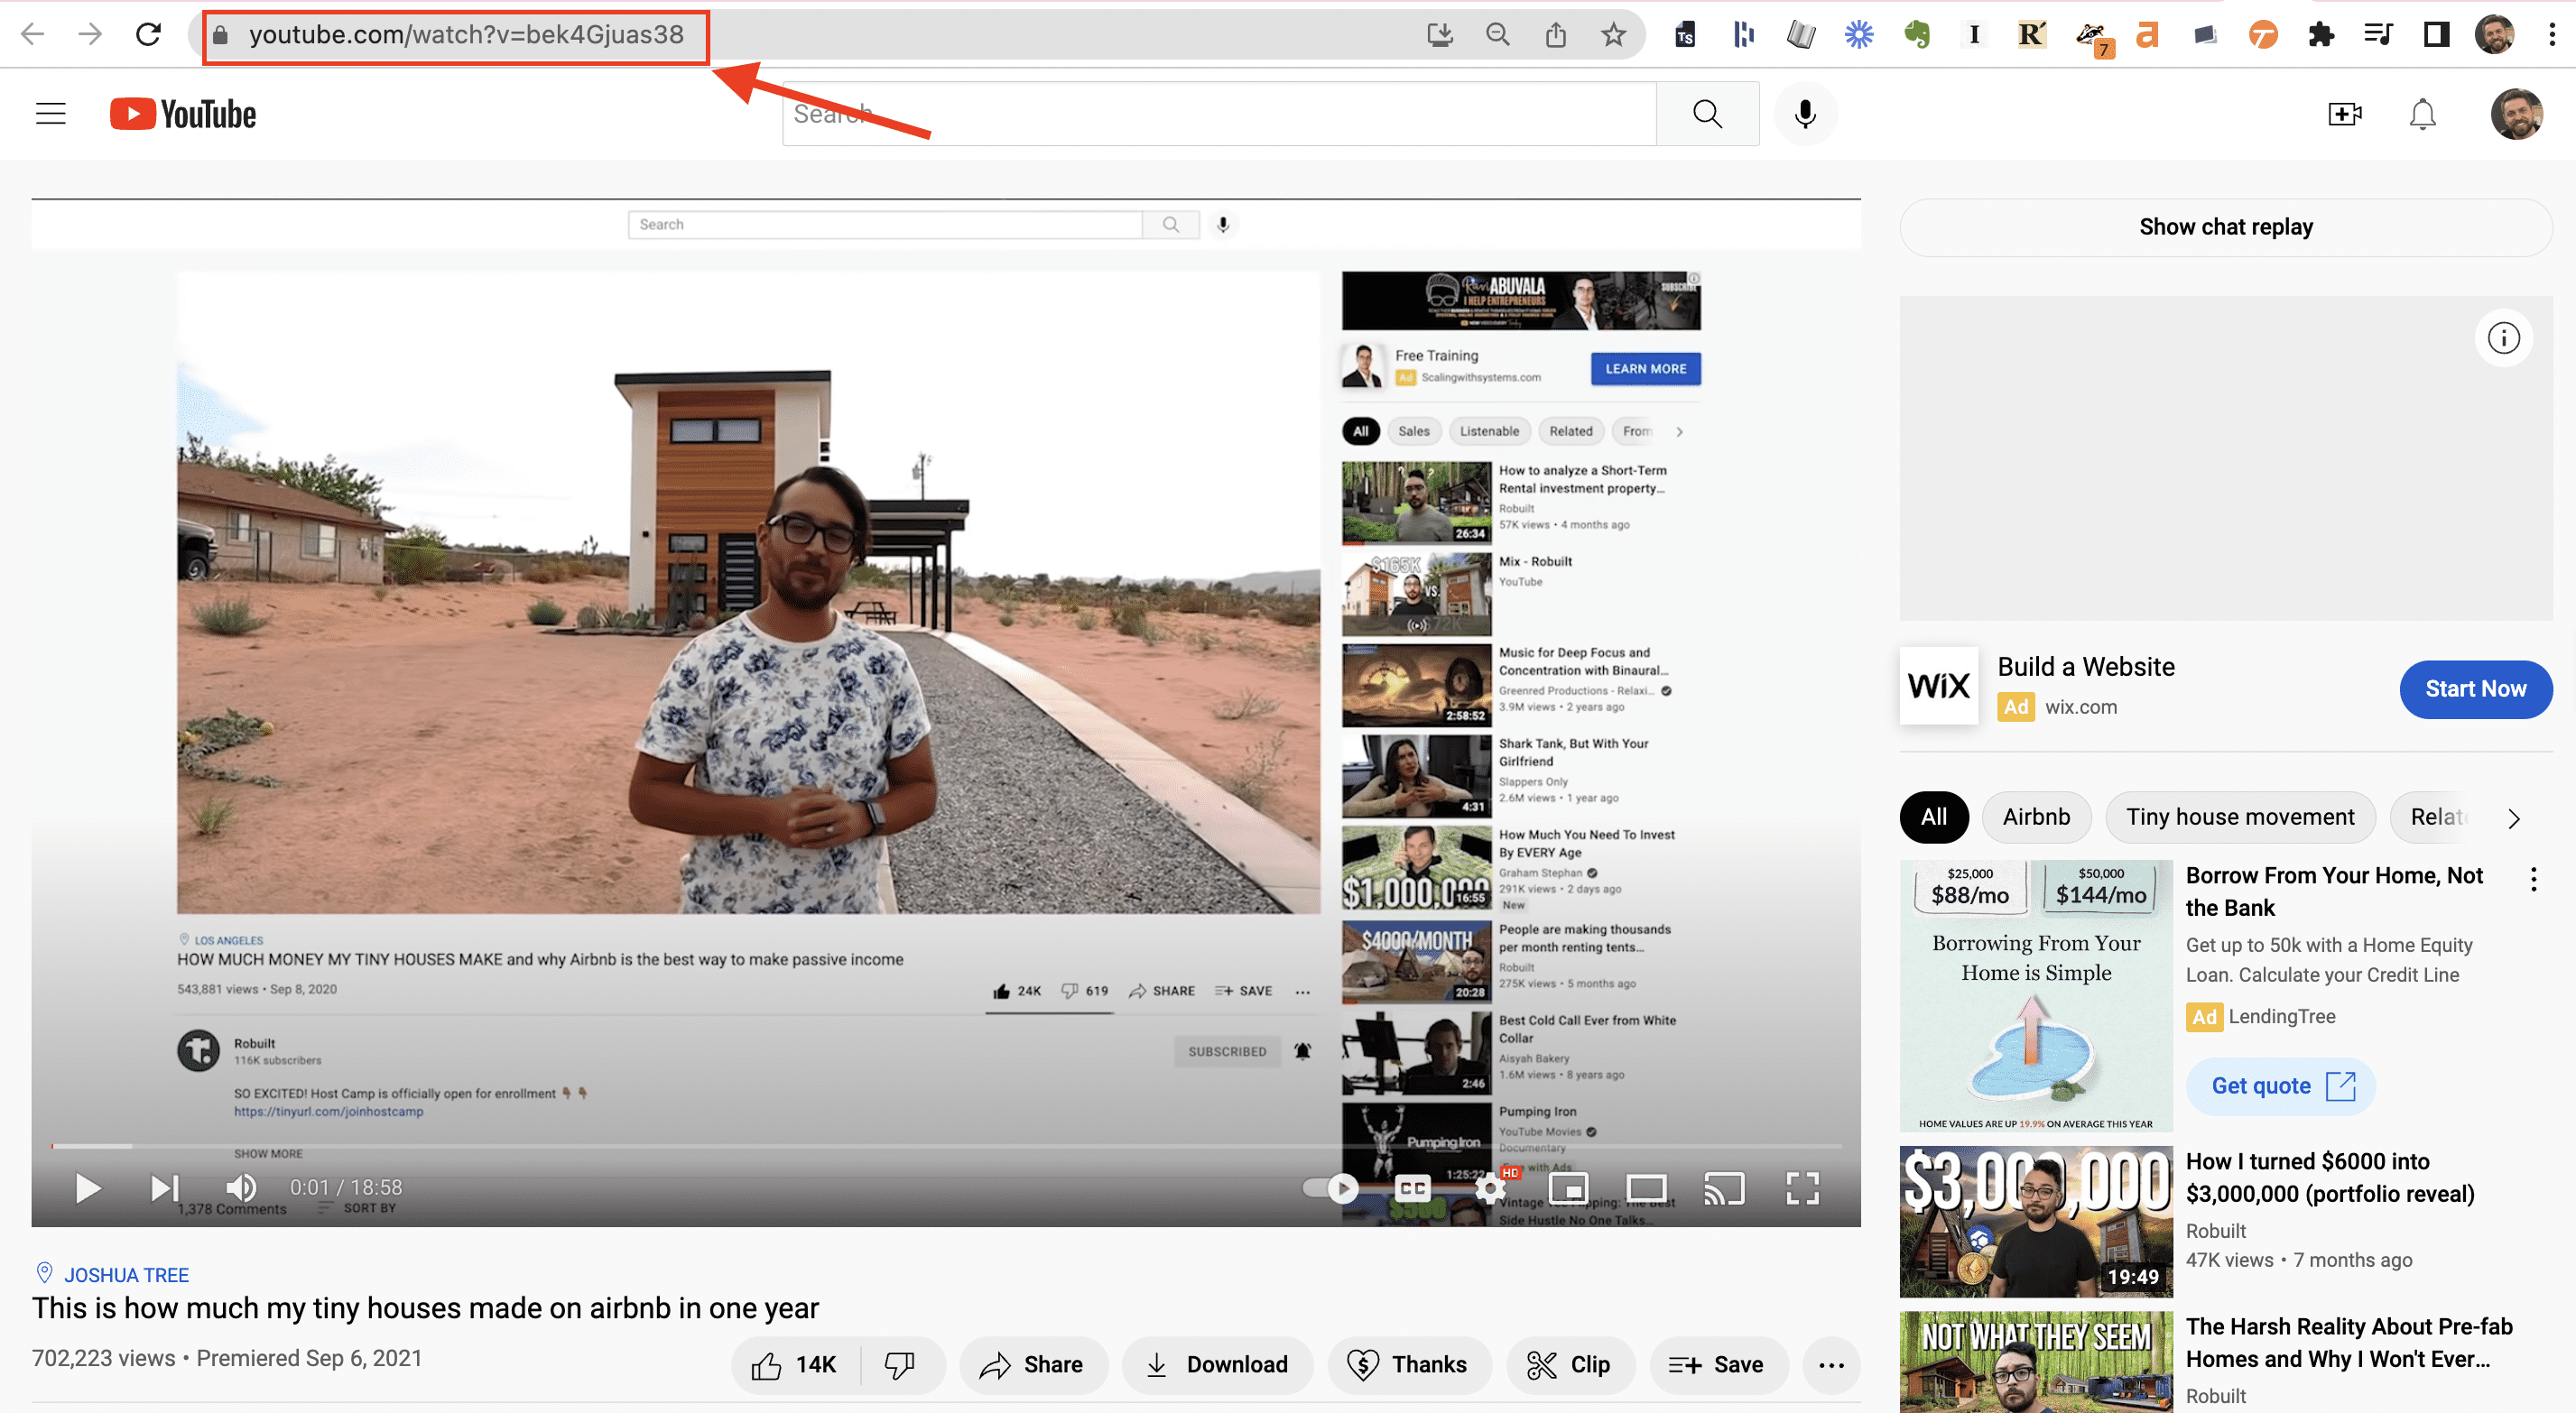Mute the video volume

coord(241,1188)
